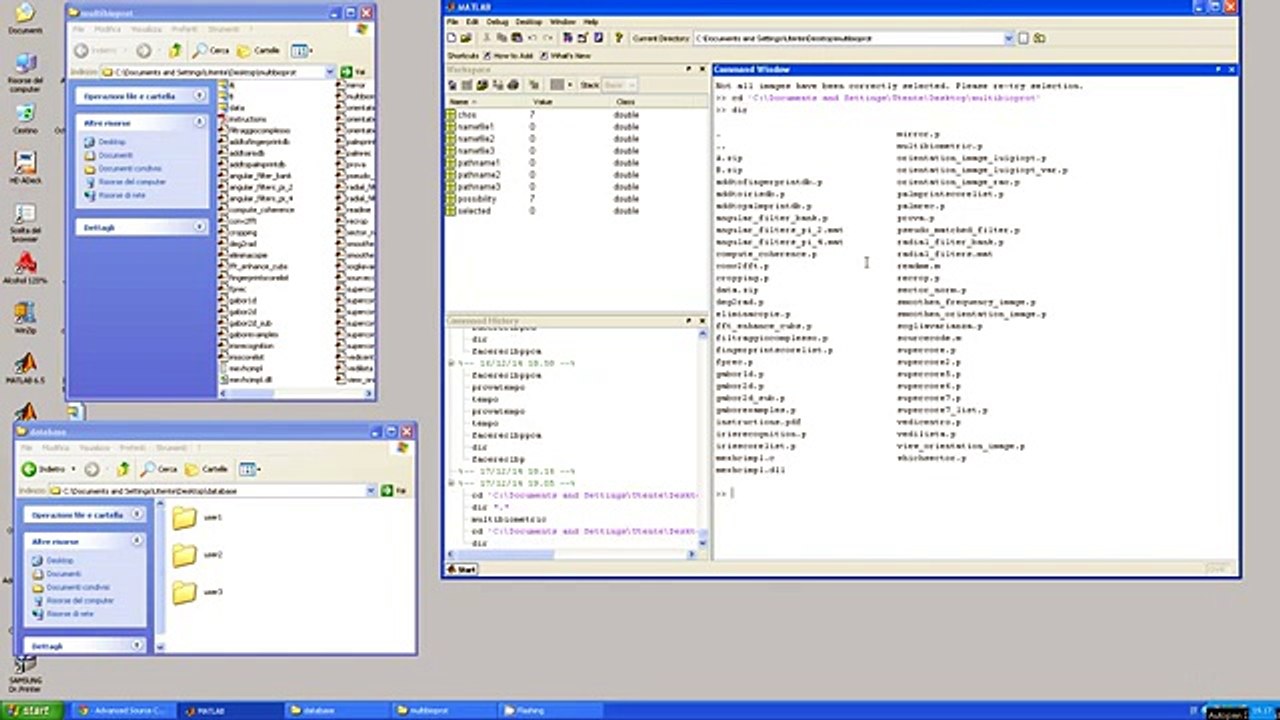Select the 'pathname2' variable in Workspace
The width and height of the screenshot is (1280, 720).
point(478,175)
